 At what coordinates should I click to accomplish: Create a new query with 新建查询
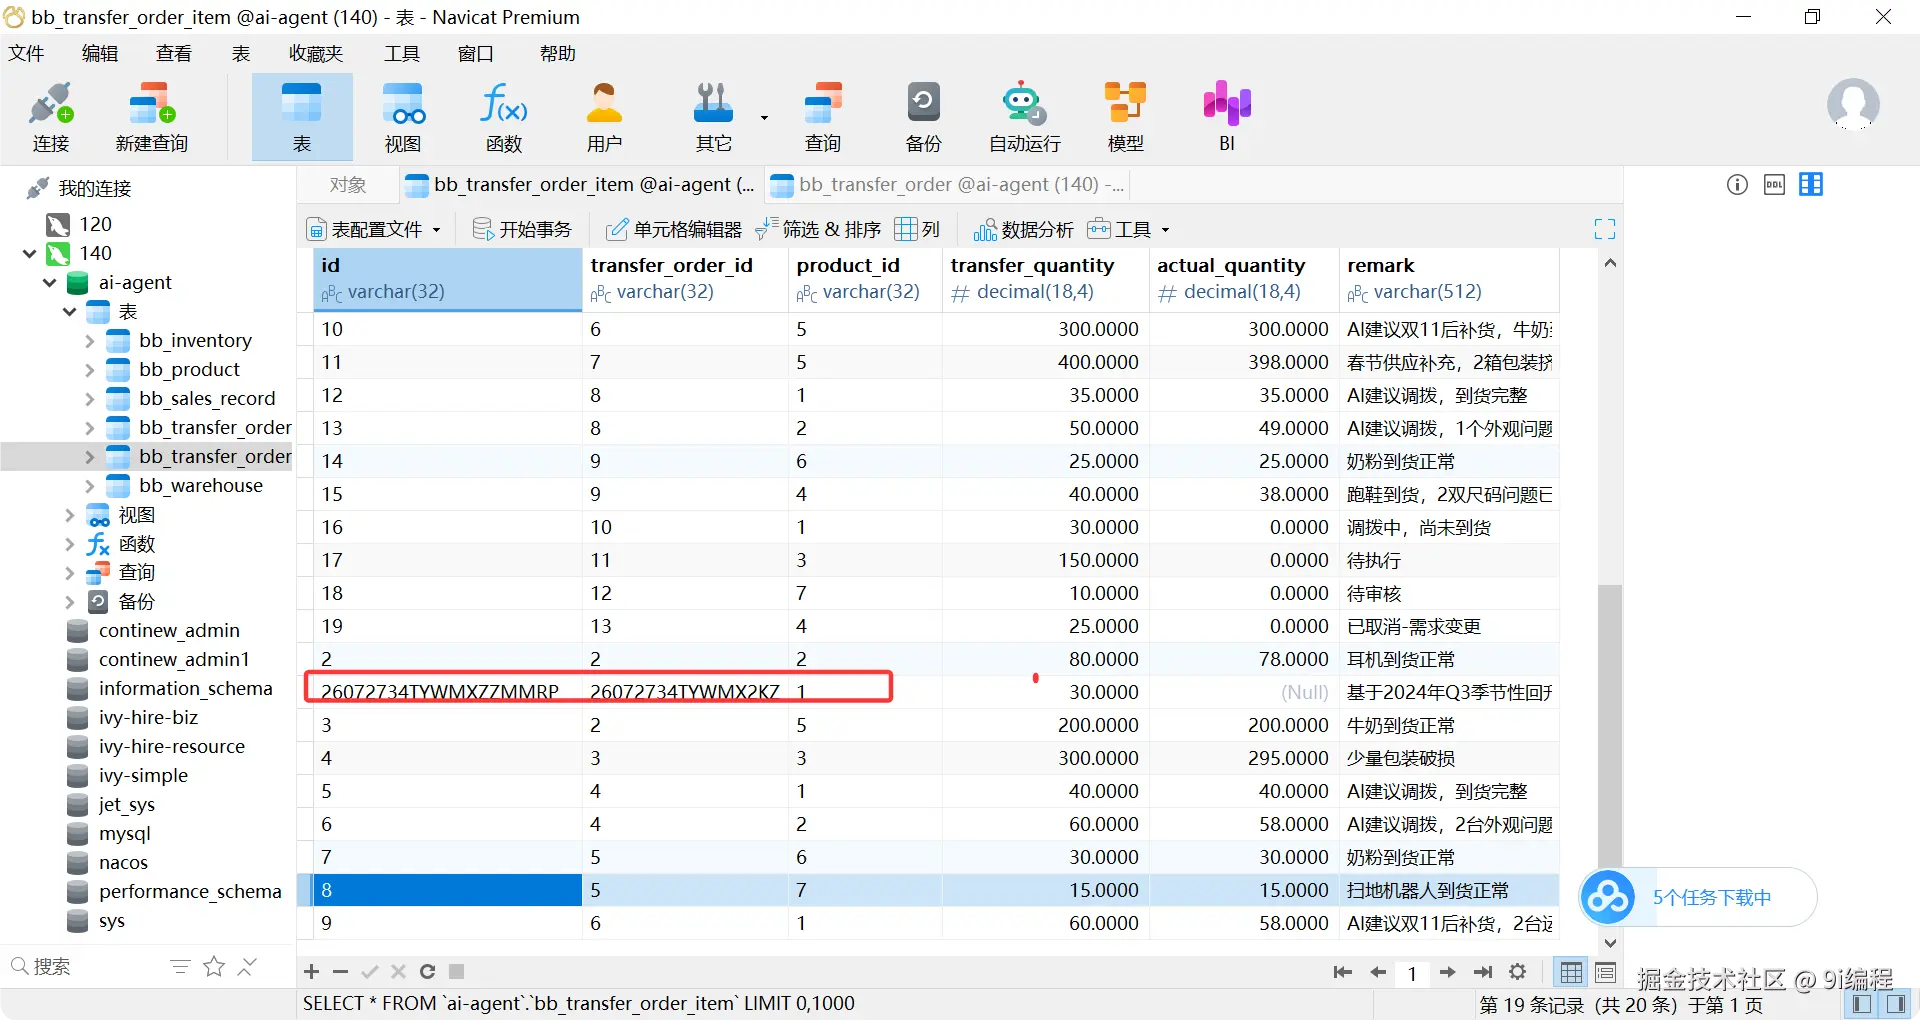coord(152,117)
